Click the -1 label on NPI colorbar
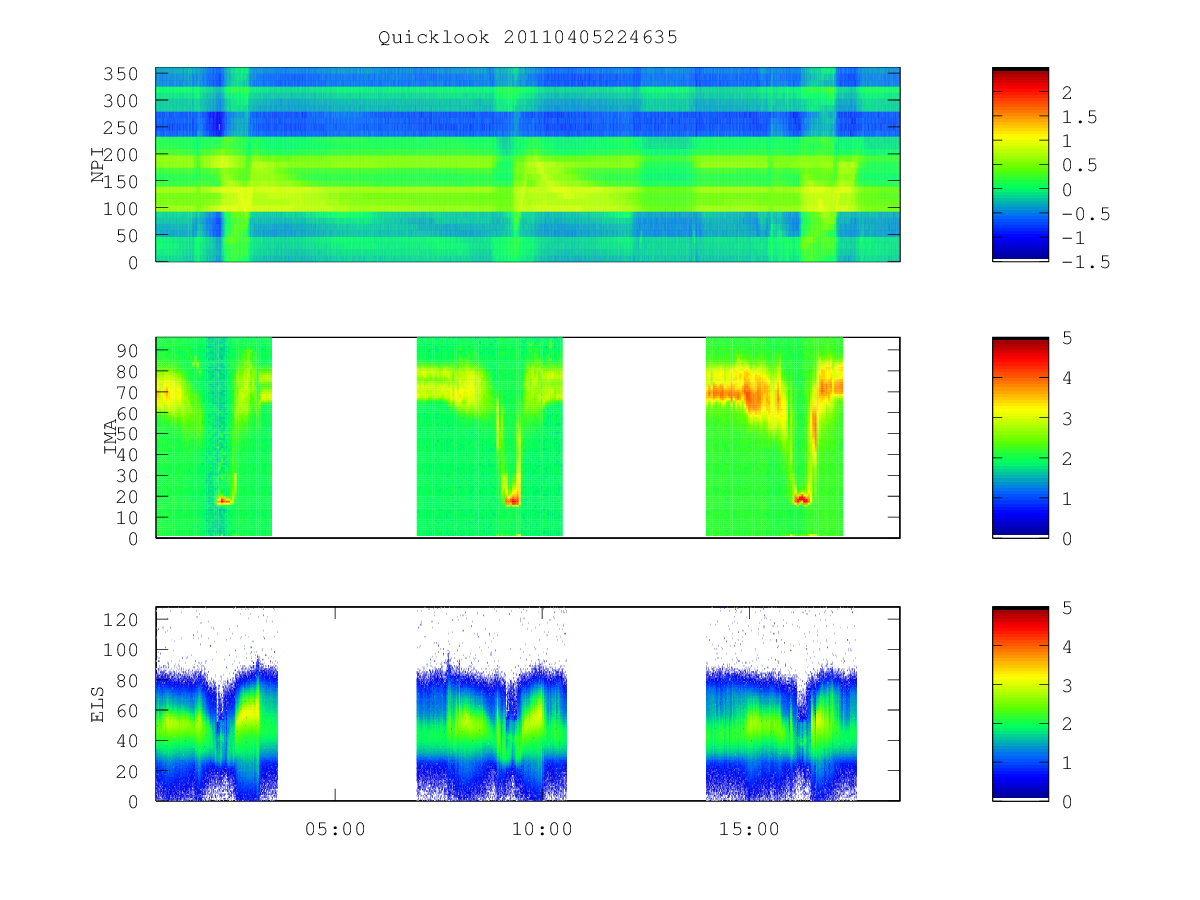The width and height of the screenshot is (1200, 900). tap(1073, 238)
